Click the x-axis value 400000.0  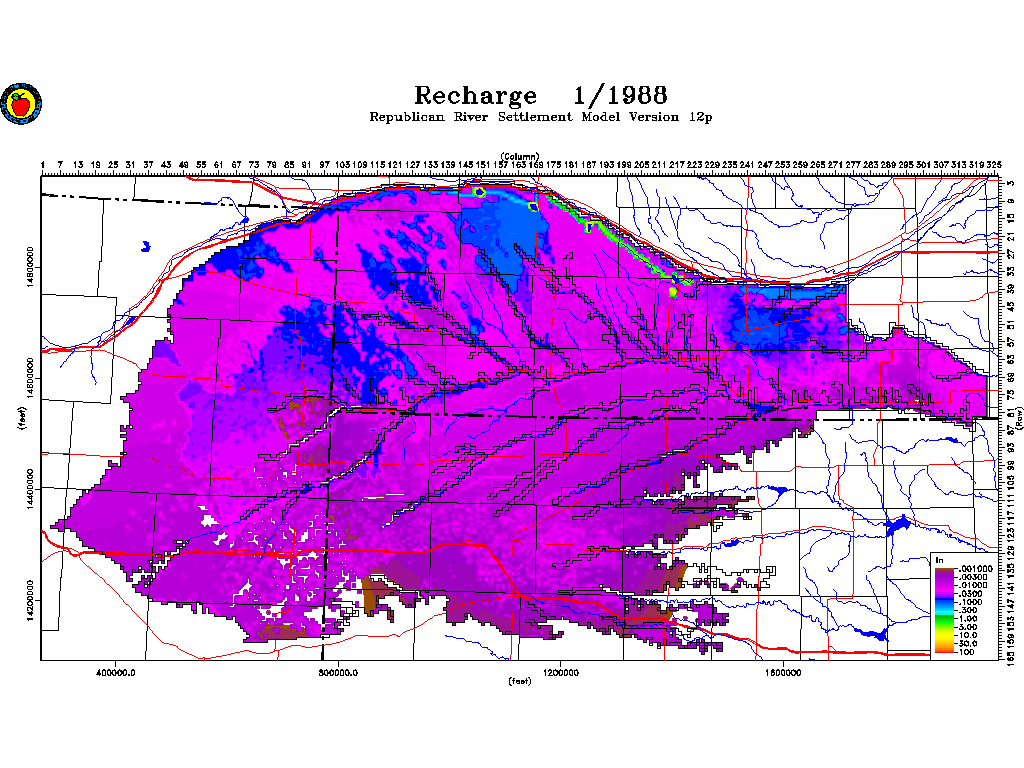point(115,673)
